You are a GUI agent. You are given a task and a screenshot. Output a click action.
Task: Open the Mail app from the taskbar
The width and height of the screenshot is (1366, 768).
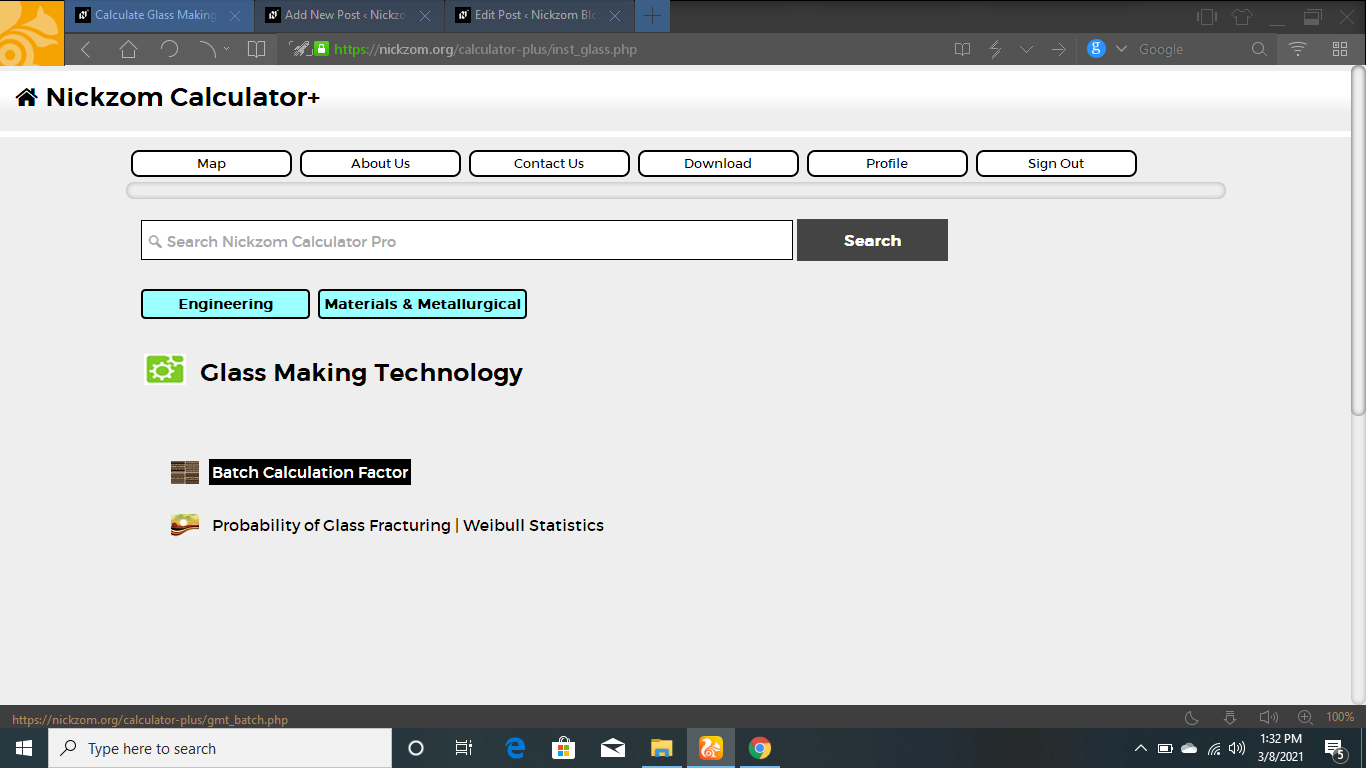(613, 748)
